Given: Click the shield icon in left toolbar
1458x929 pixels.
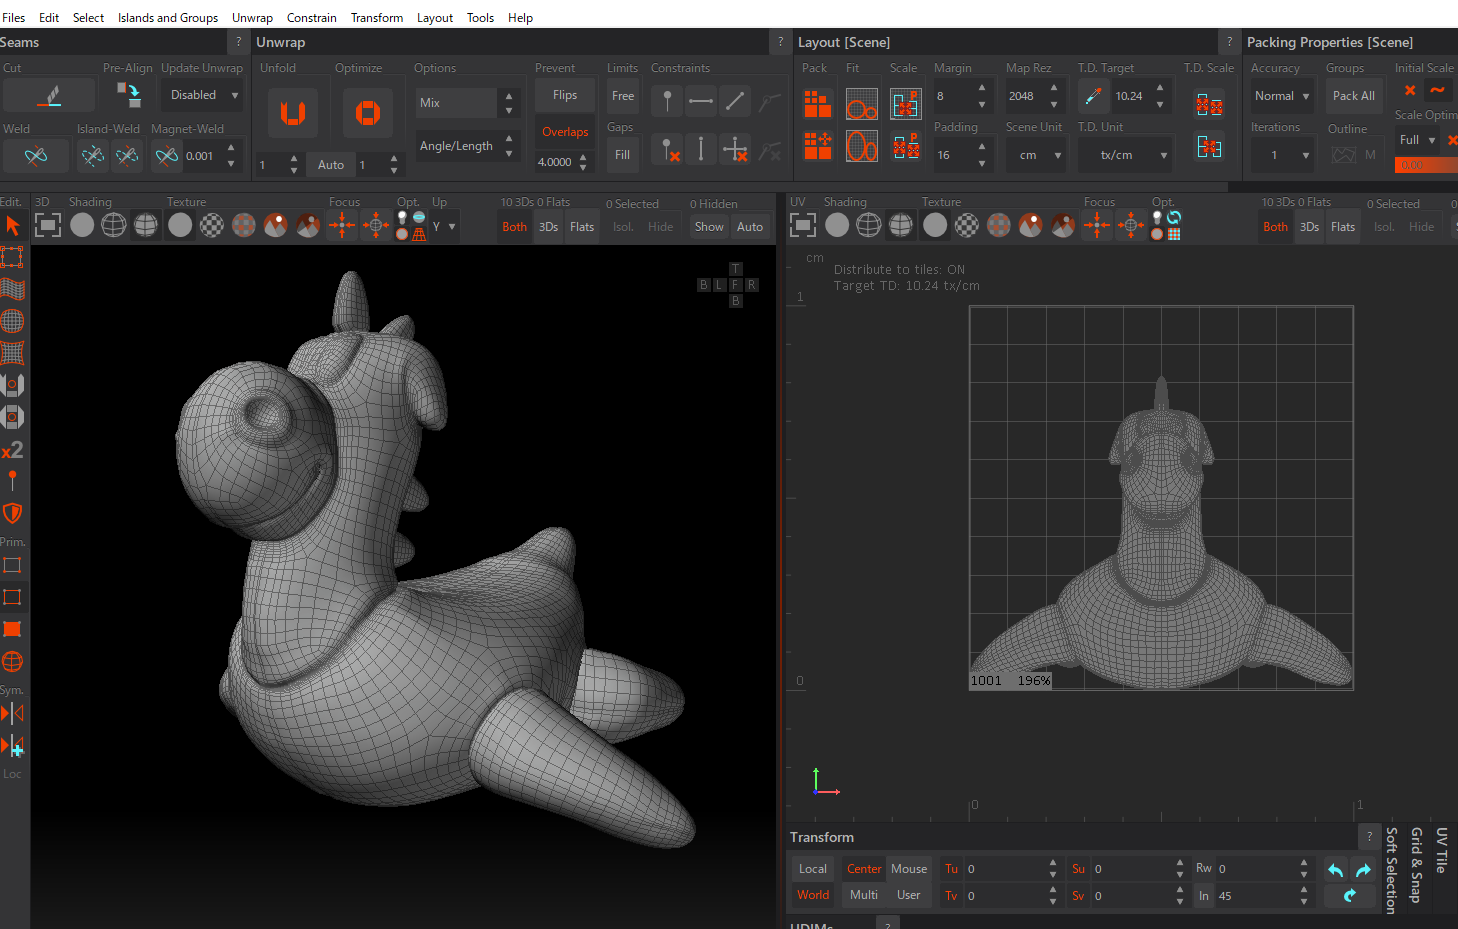Looking at the screenshot, I should (x=12, y=513).
